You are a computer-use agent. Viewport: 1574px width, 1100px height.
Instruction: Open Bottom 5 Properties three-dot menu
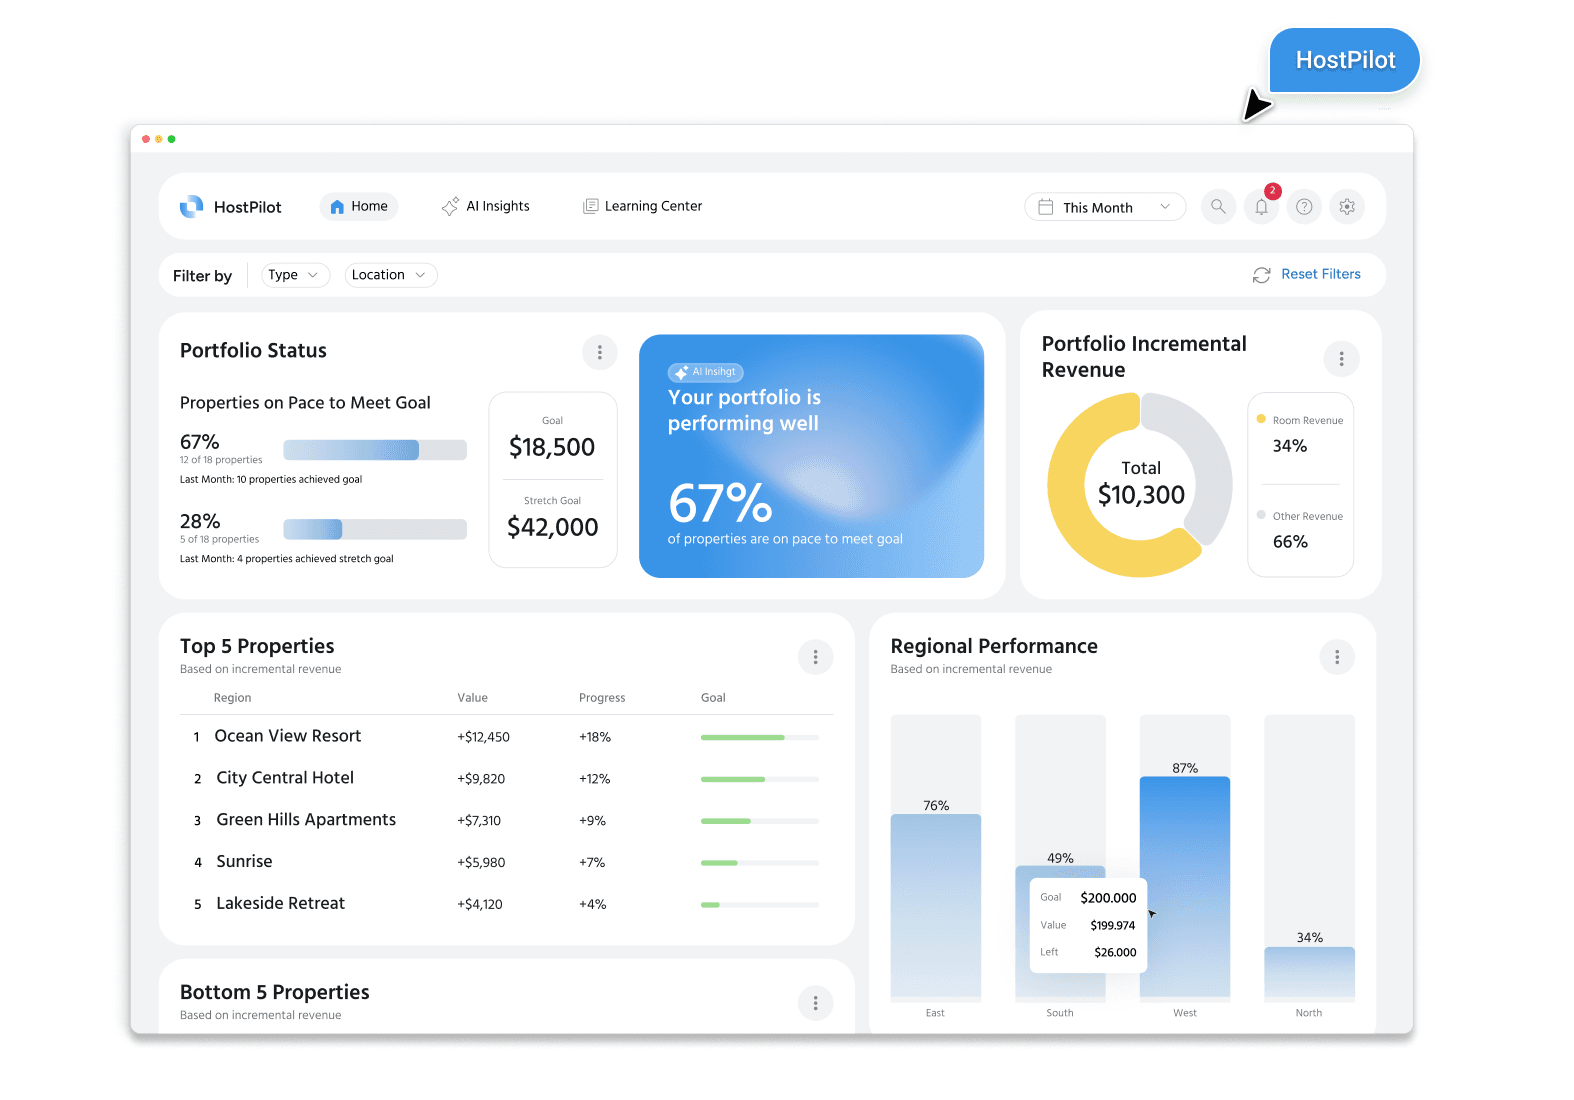(815, 1003)
